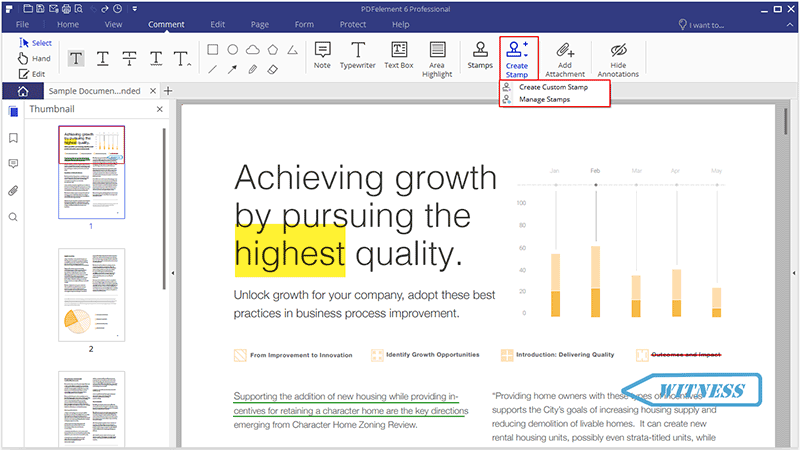Toggle Hide Annotations

pos(618,59)
